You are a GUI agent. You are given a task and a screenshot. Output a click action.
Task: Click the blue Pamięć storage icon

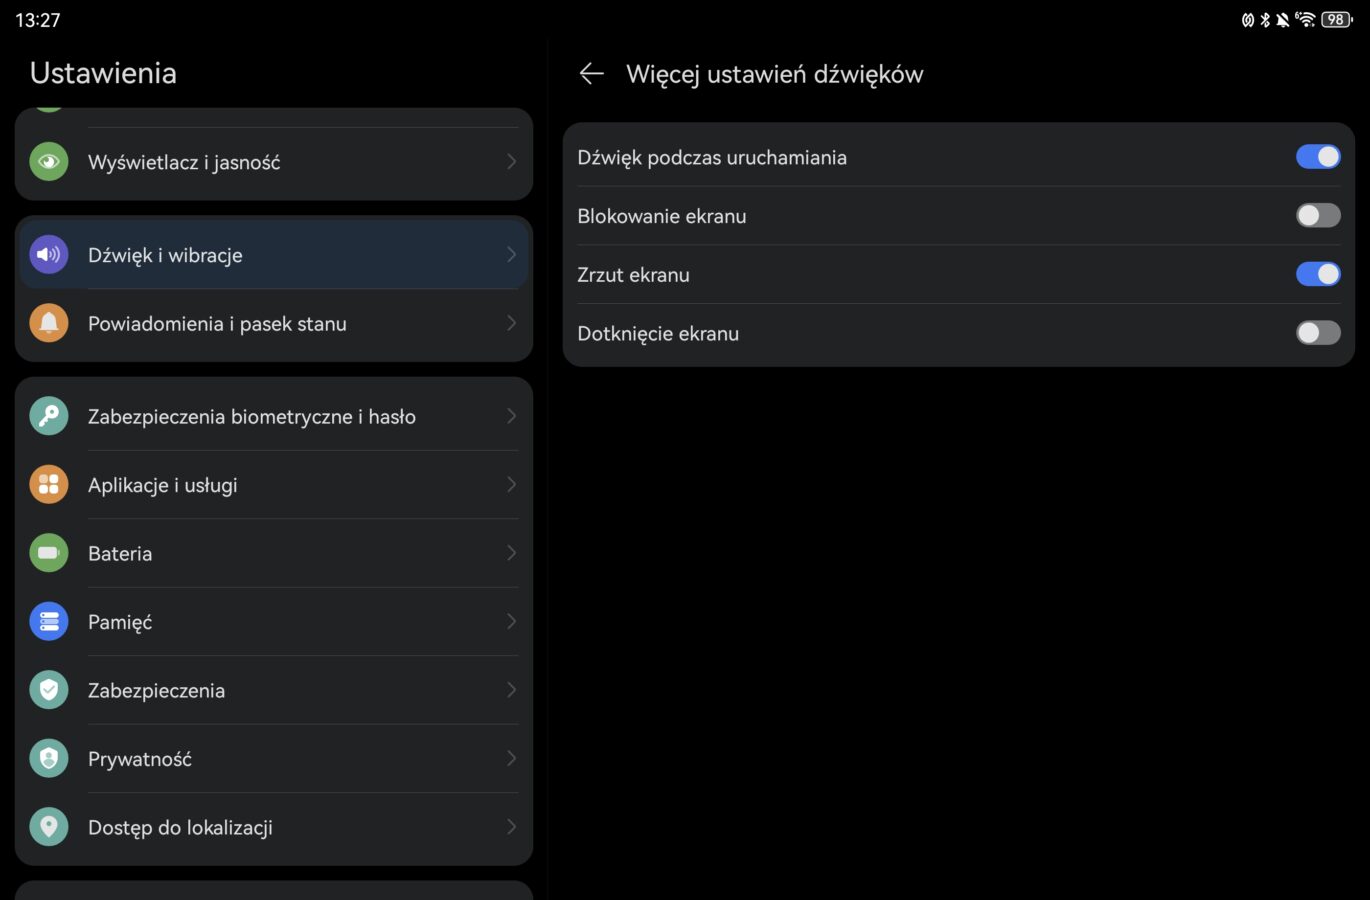click(x=49, y=622)
